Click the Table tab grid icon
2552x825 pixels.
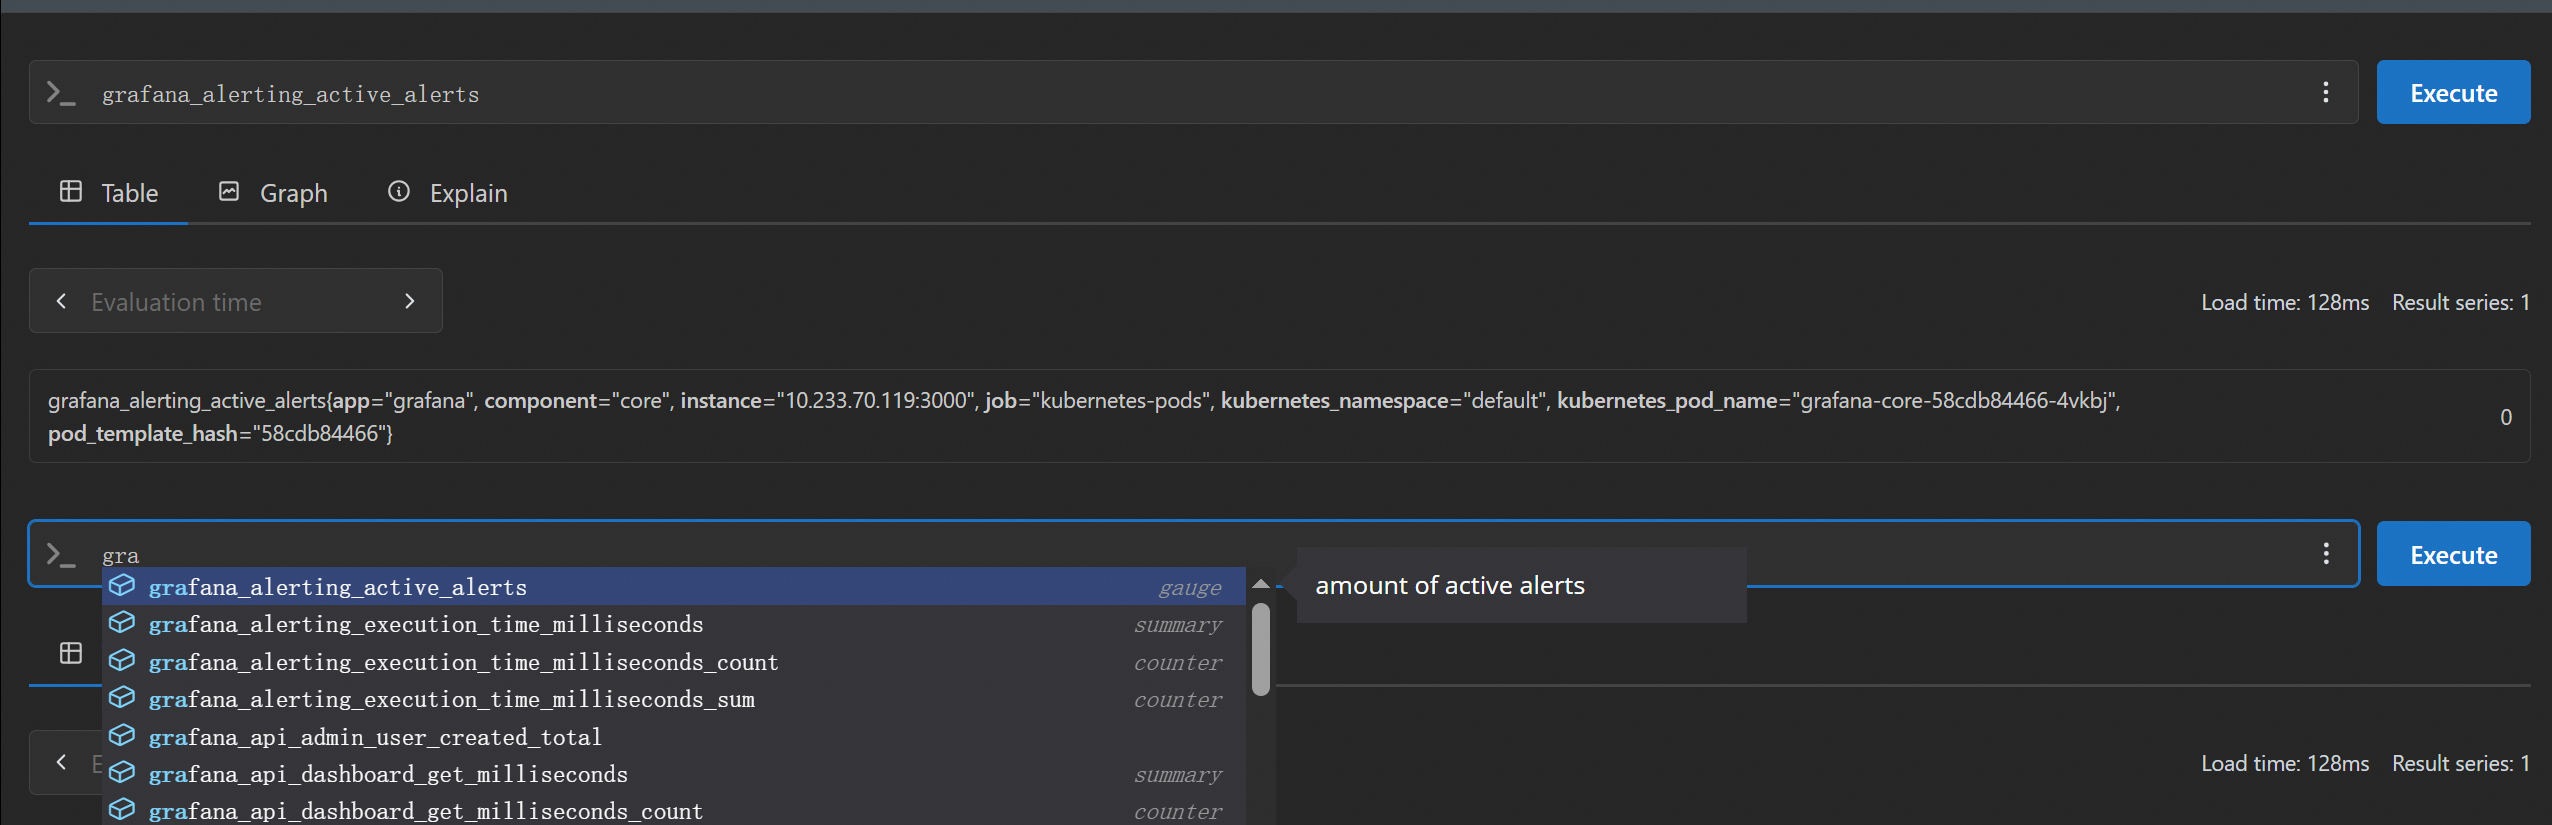(71, 191)
